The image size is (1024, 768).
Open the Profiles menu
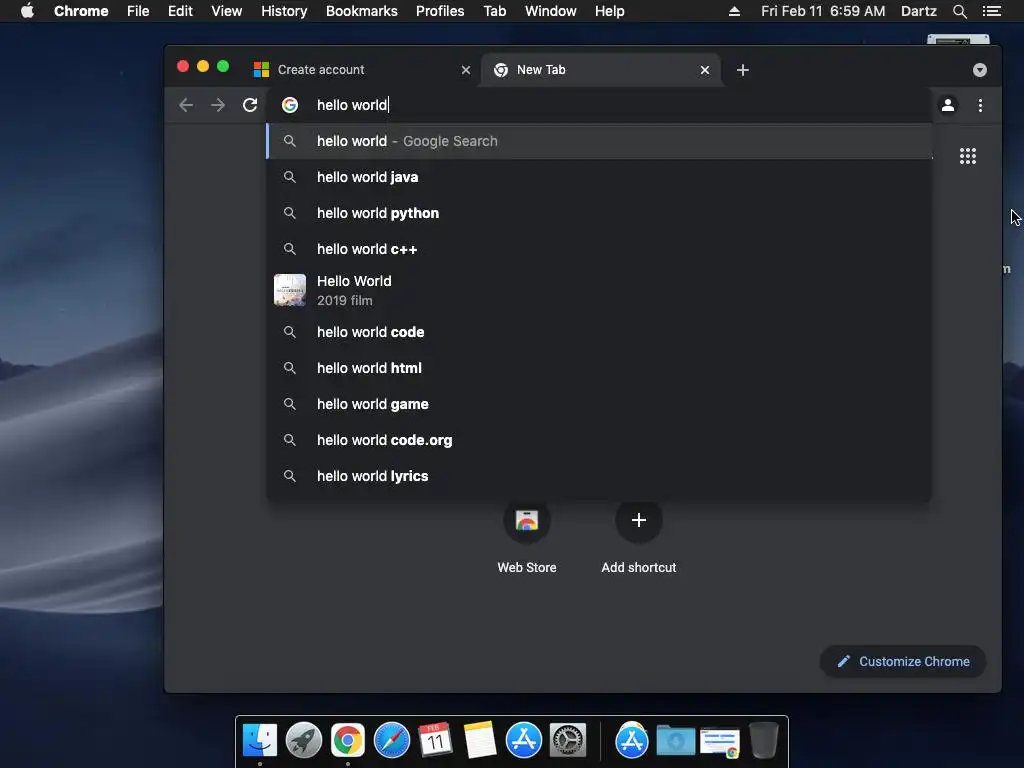440,11
